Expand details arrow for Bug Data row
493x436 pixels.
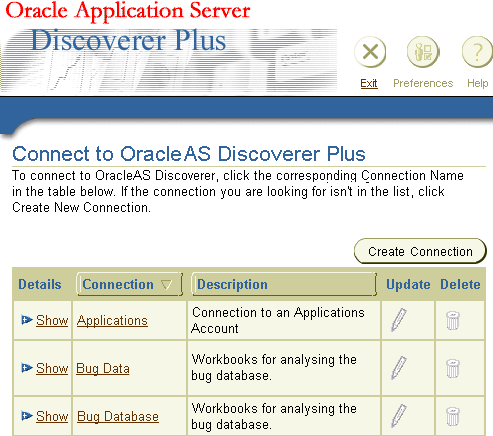coord(26,368)
